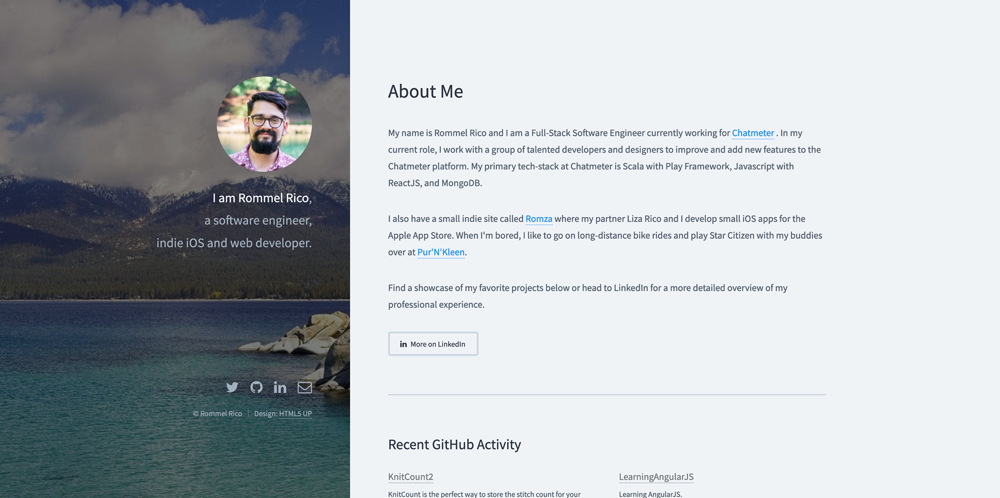Image resolution: width=1000 pixels, height=498 pixels.
Task: Click the circular profile photo
Action: (x=264, y=124)
